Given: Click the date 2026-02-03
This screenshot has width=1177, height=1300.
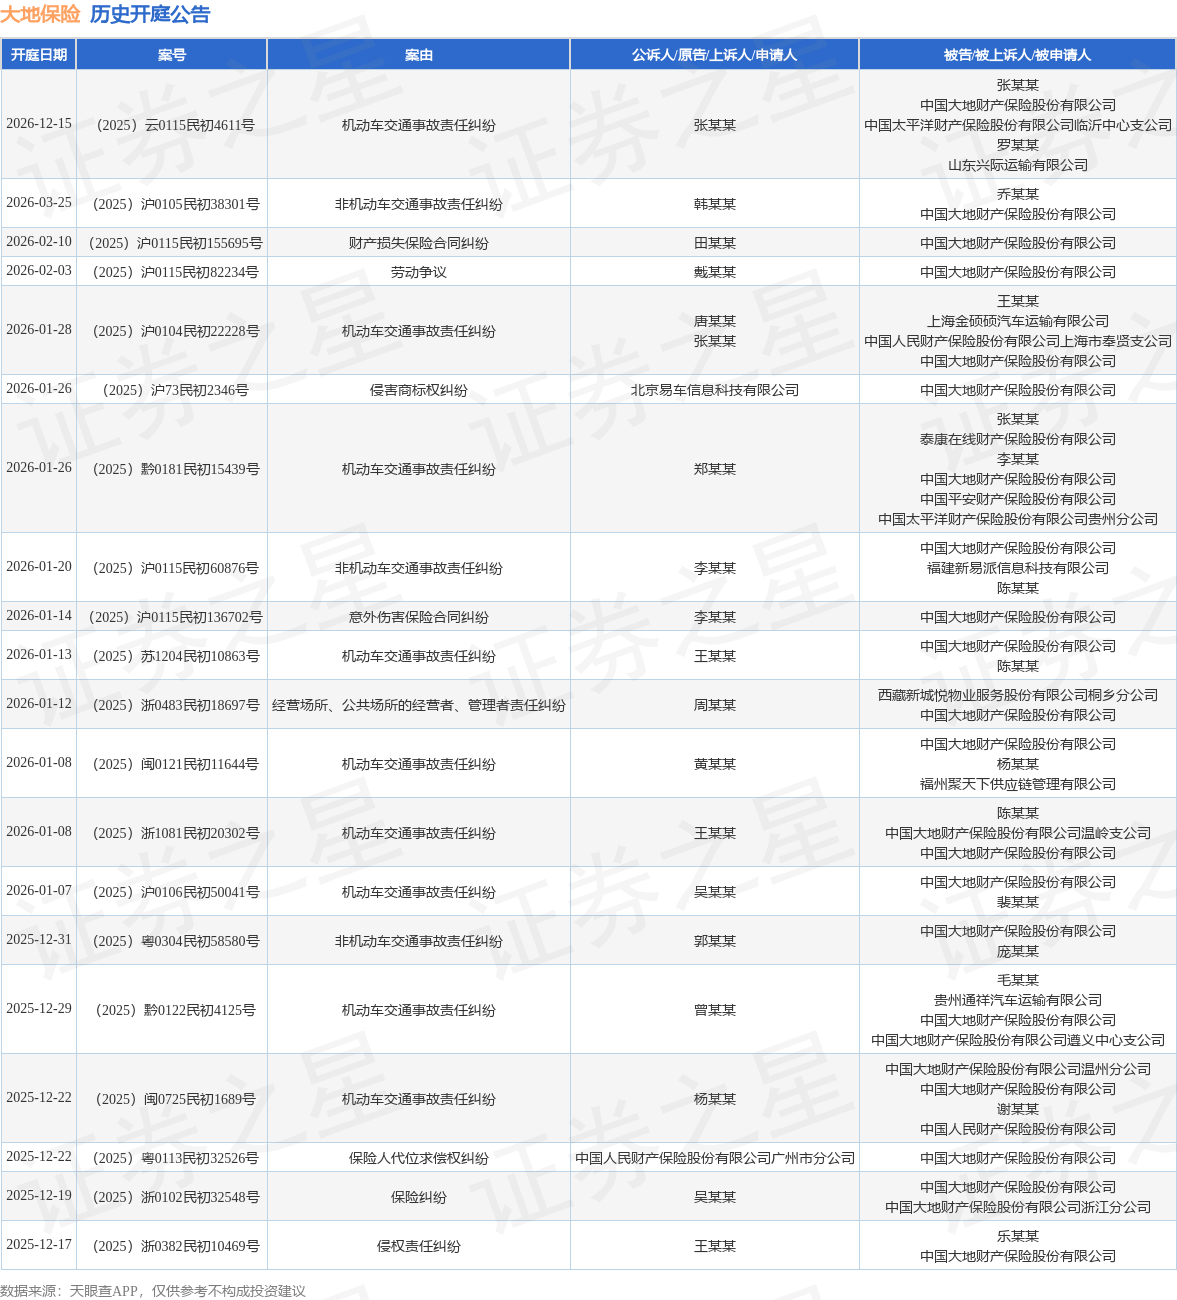Looking at the screenshot, I should [39, 271].
